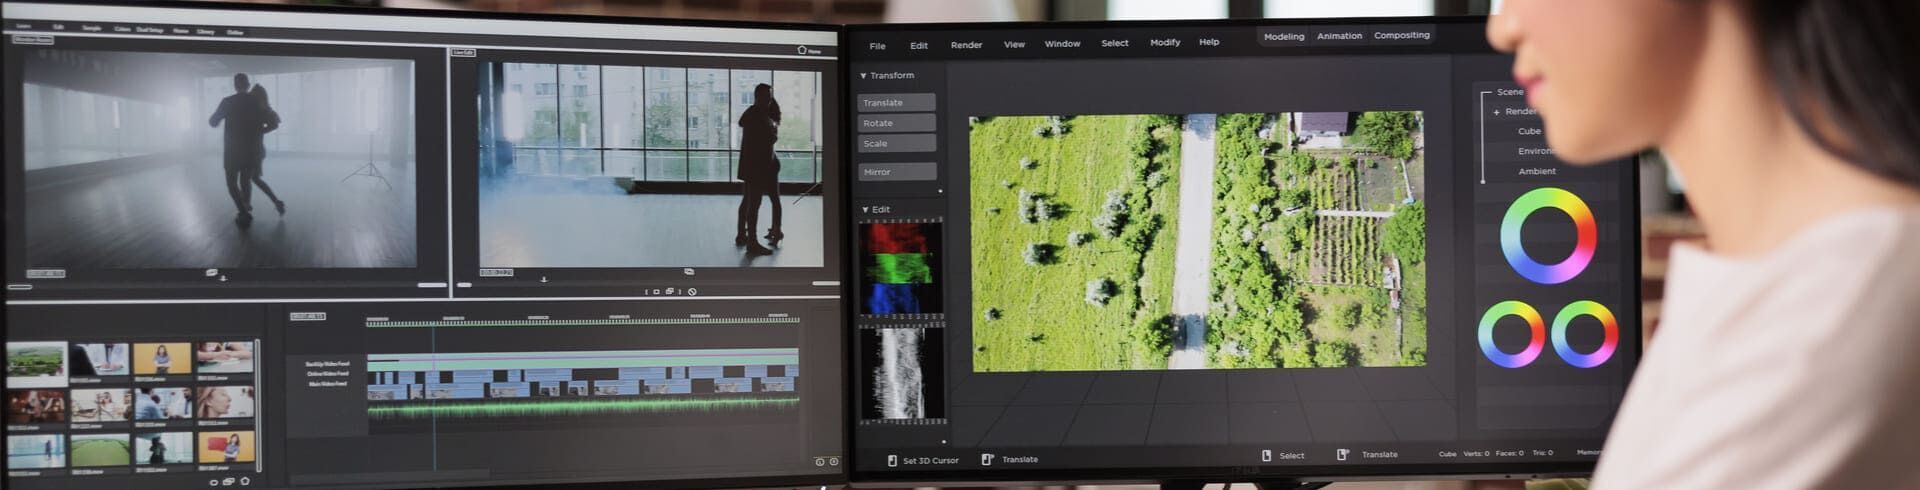Click the Rotate button
Screen dimensions: 1920x490
click(896, 123)
